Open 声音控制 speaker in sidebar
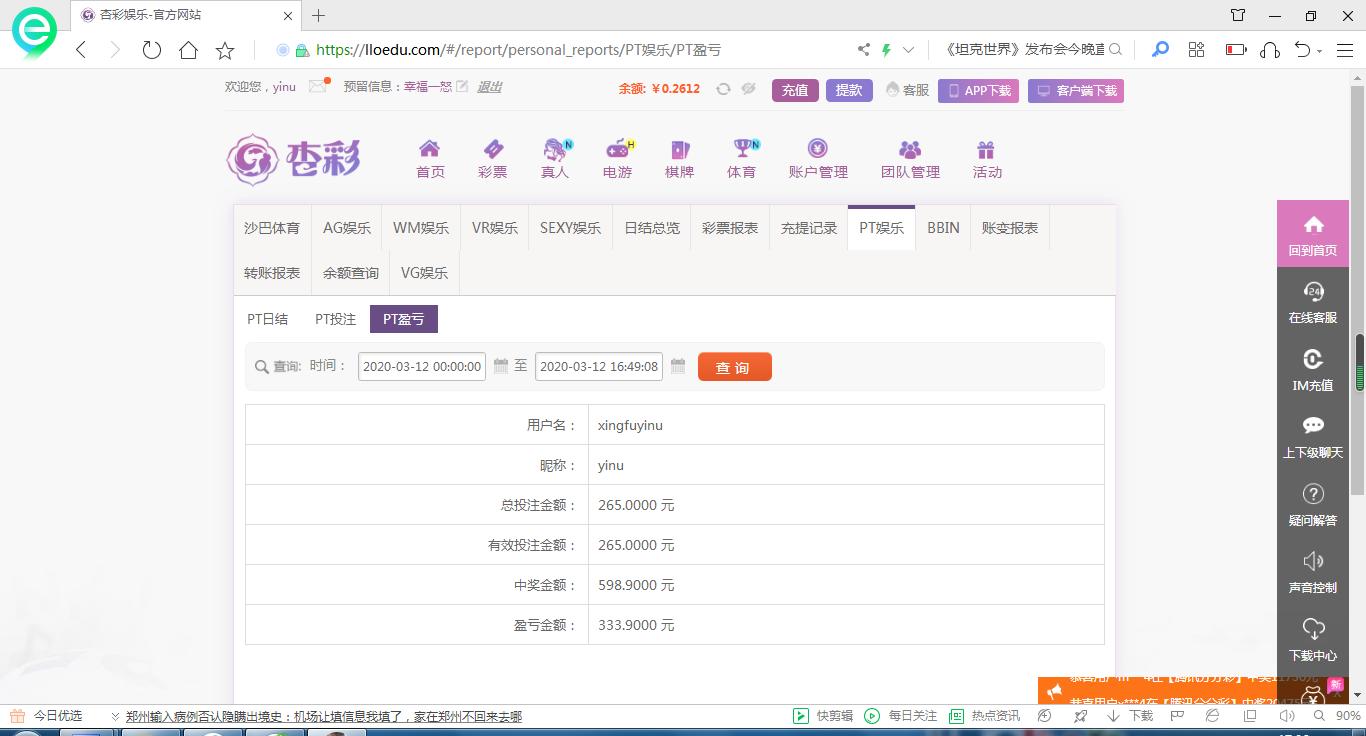This screenshot has height=736, width=1366. pos(1312,562)
